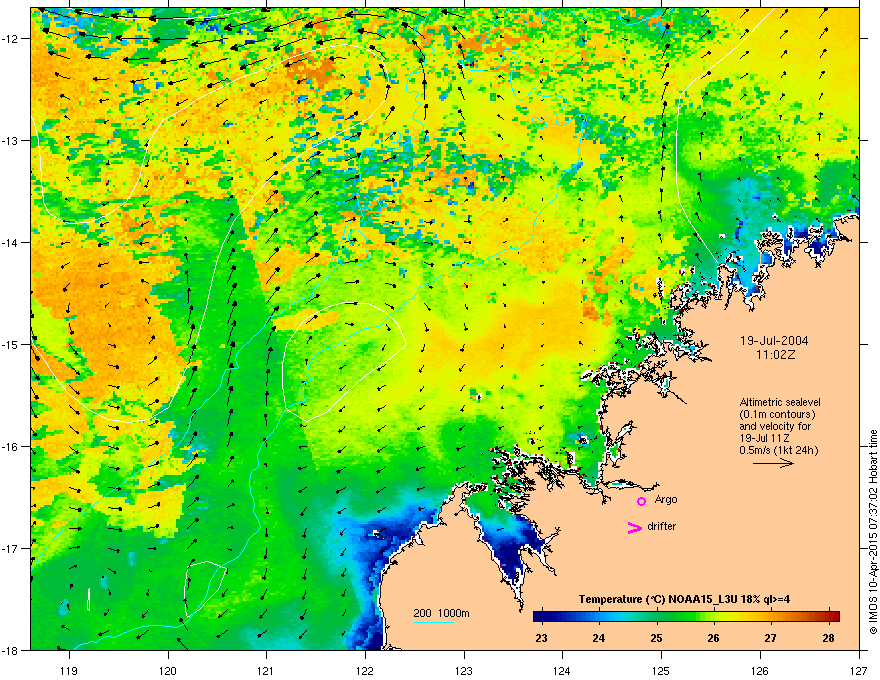
Task: Click the 11:02Z time label
Action: 776,355
